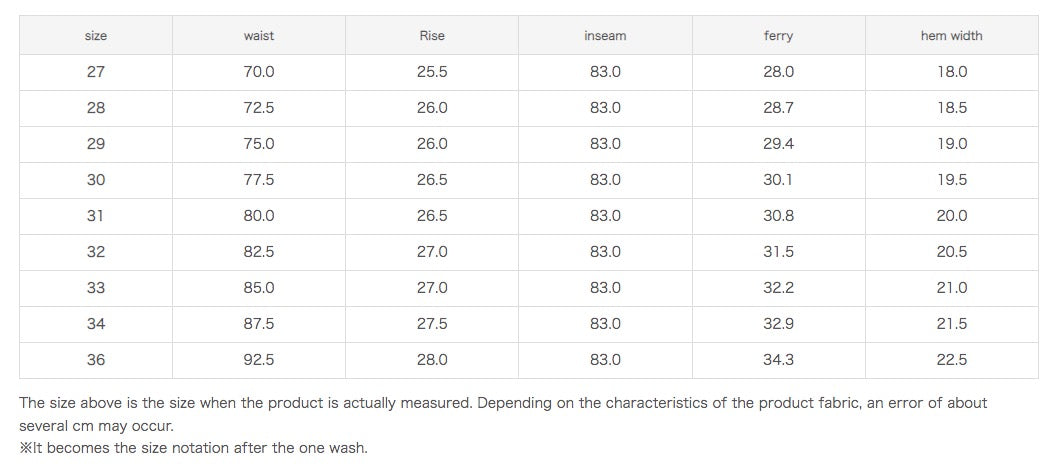Click the note about one wash
The image size is (1061, 469).
(x=194, y=448)
